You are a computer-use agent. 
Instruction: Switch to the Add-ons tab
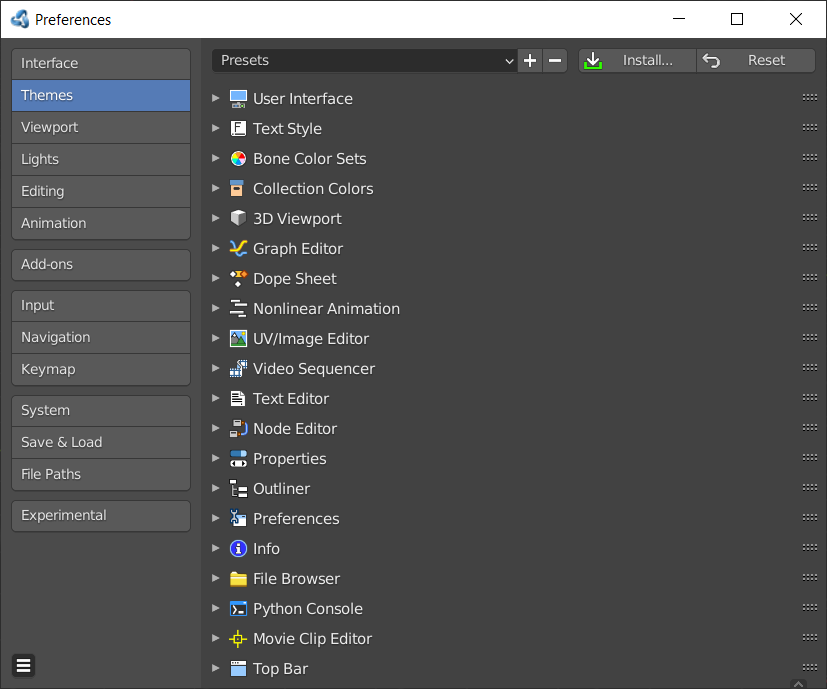(101, 264)
